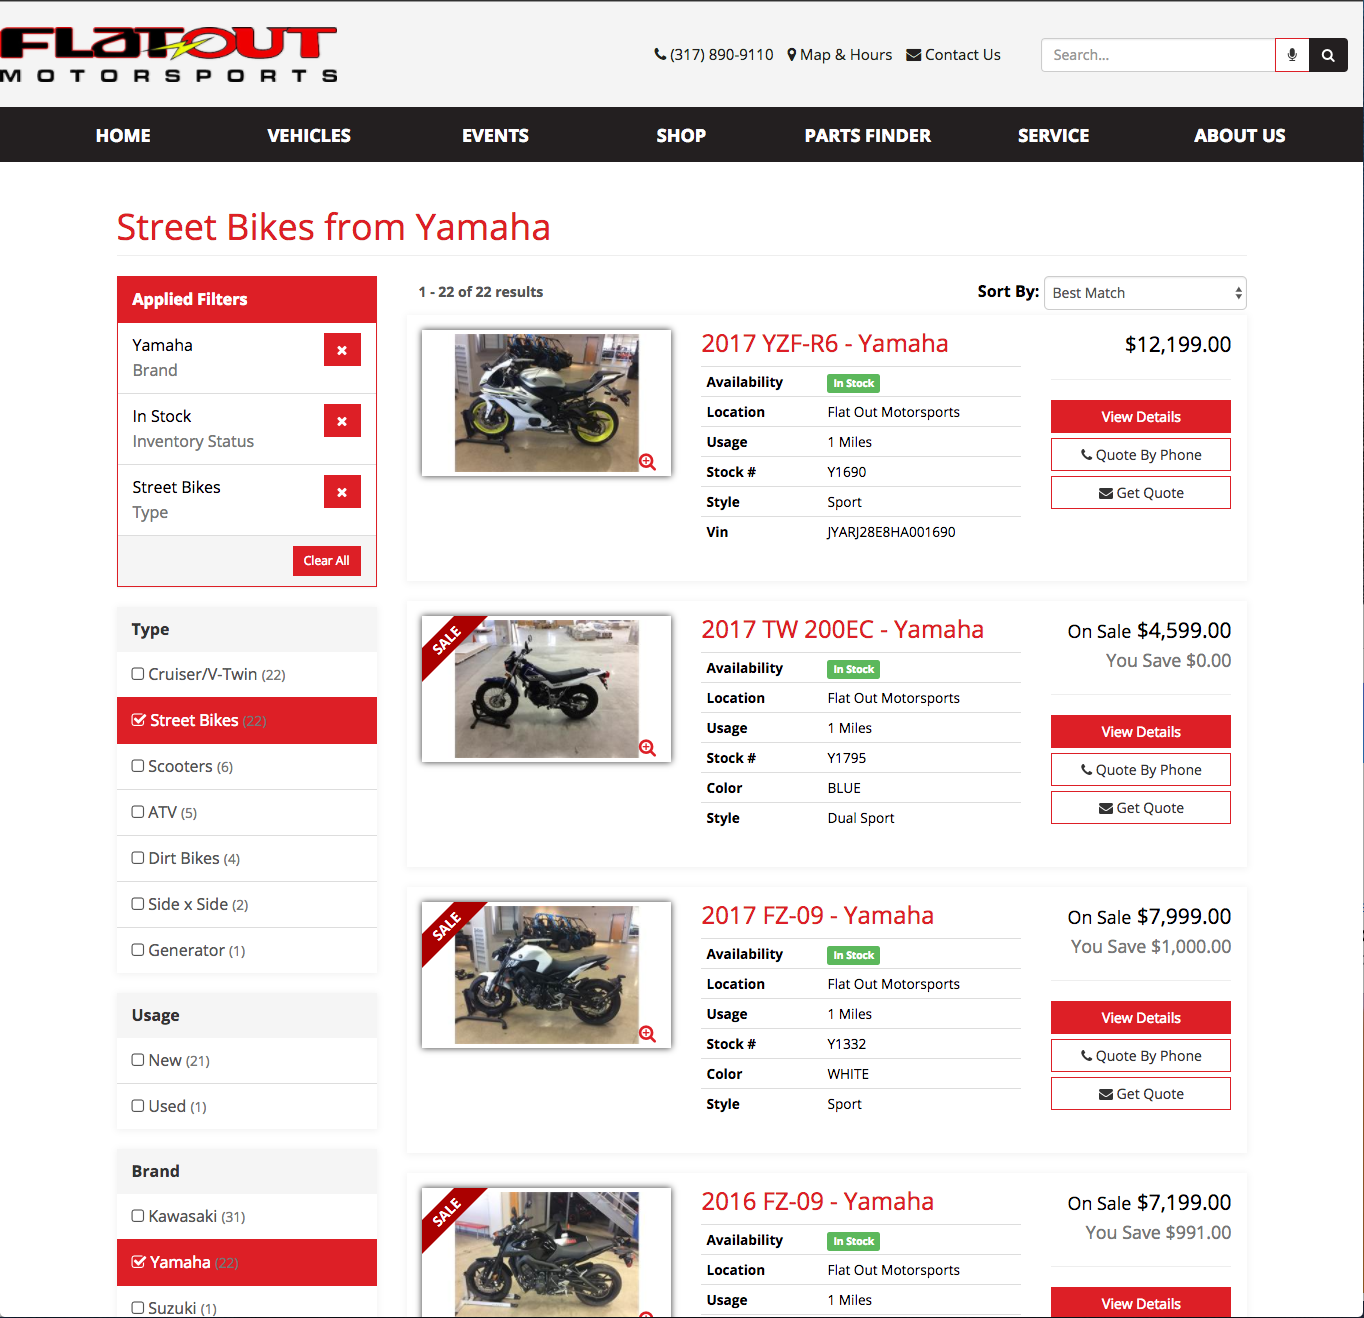Click the map pin icon beside Map & Hours

click(792, 55)
